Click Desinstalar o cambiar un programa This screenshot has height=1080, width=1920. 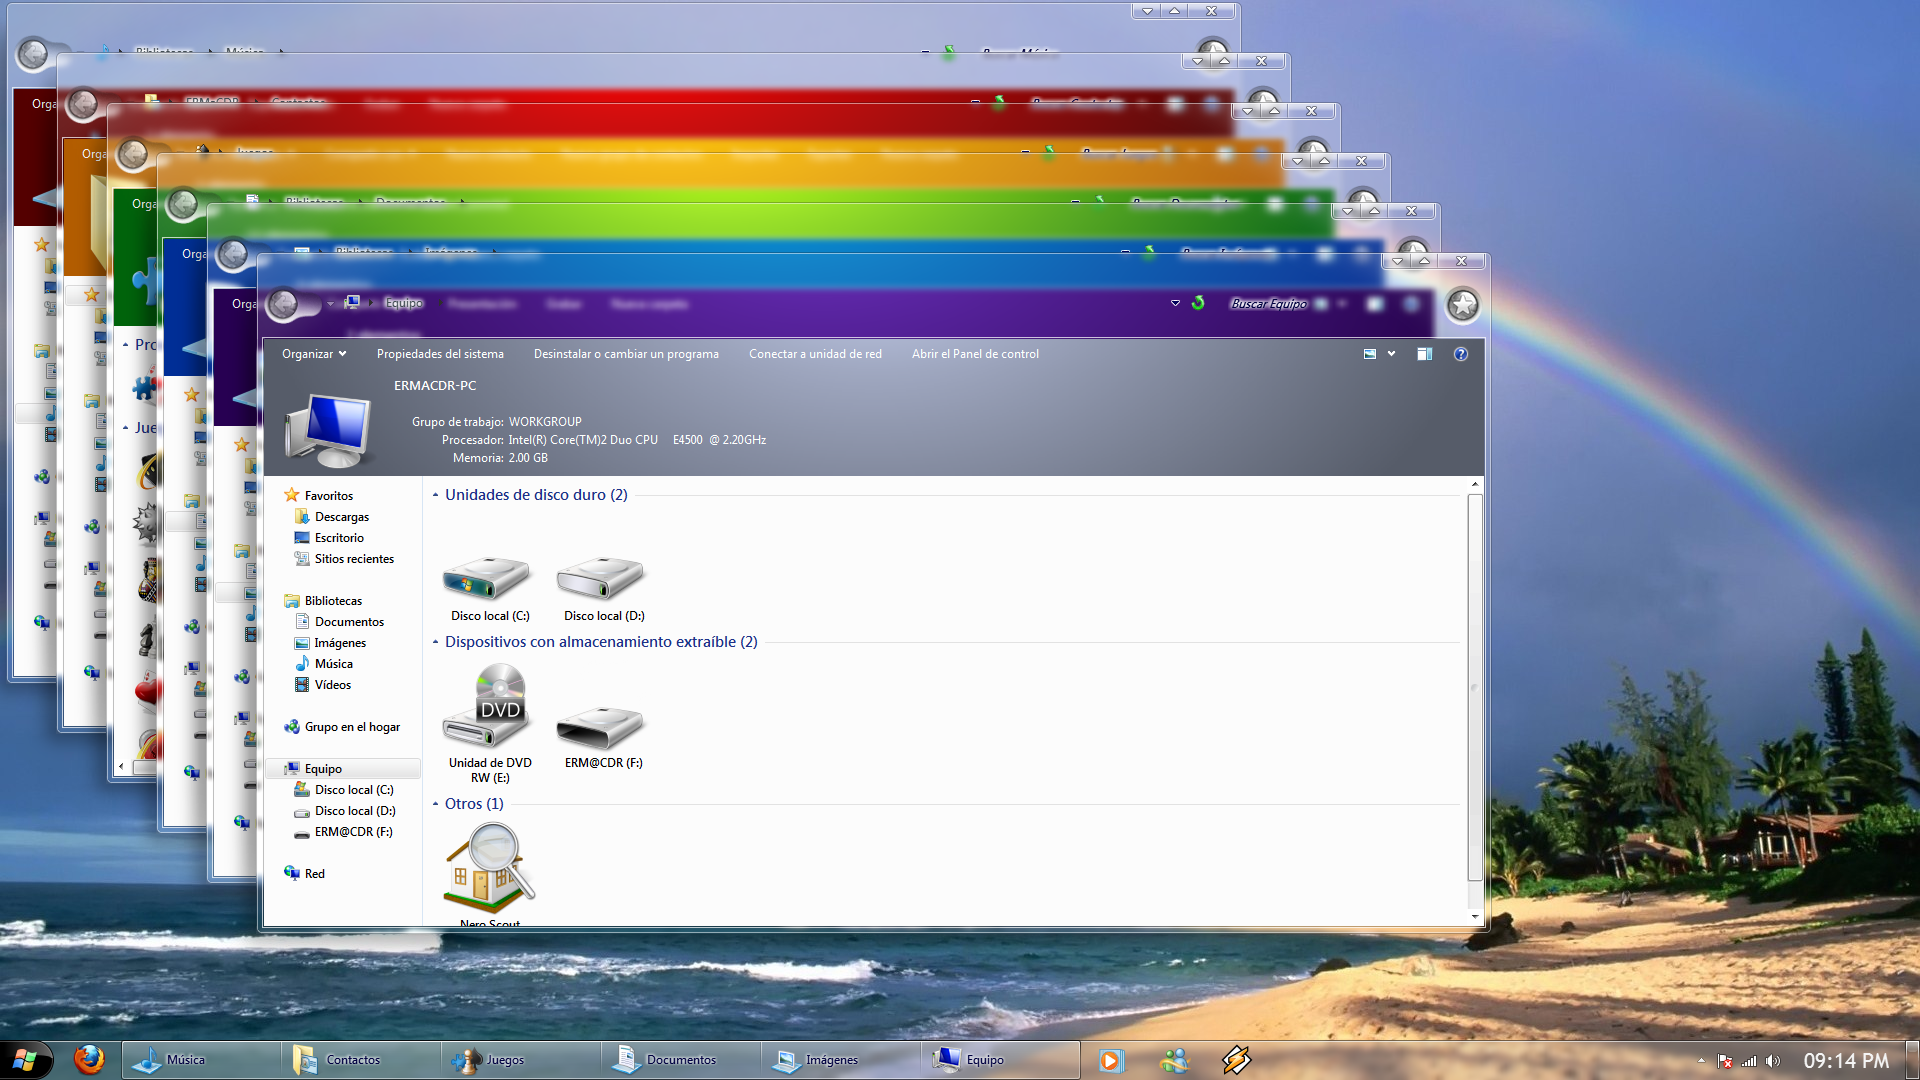626,354
